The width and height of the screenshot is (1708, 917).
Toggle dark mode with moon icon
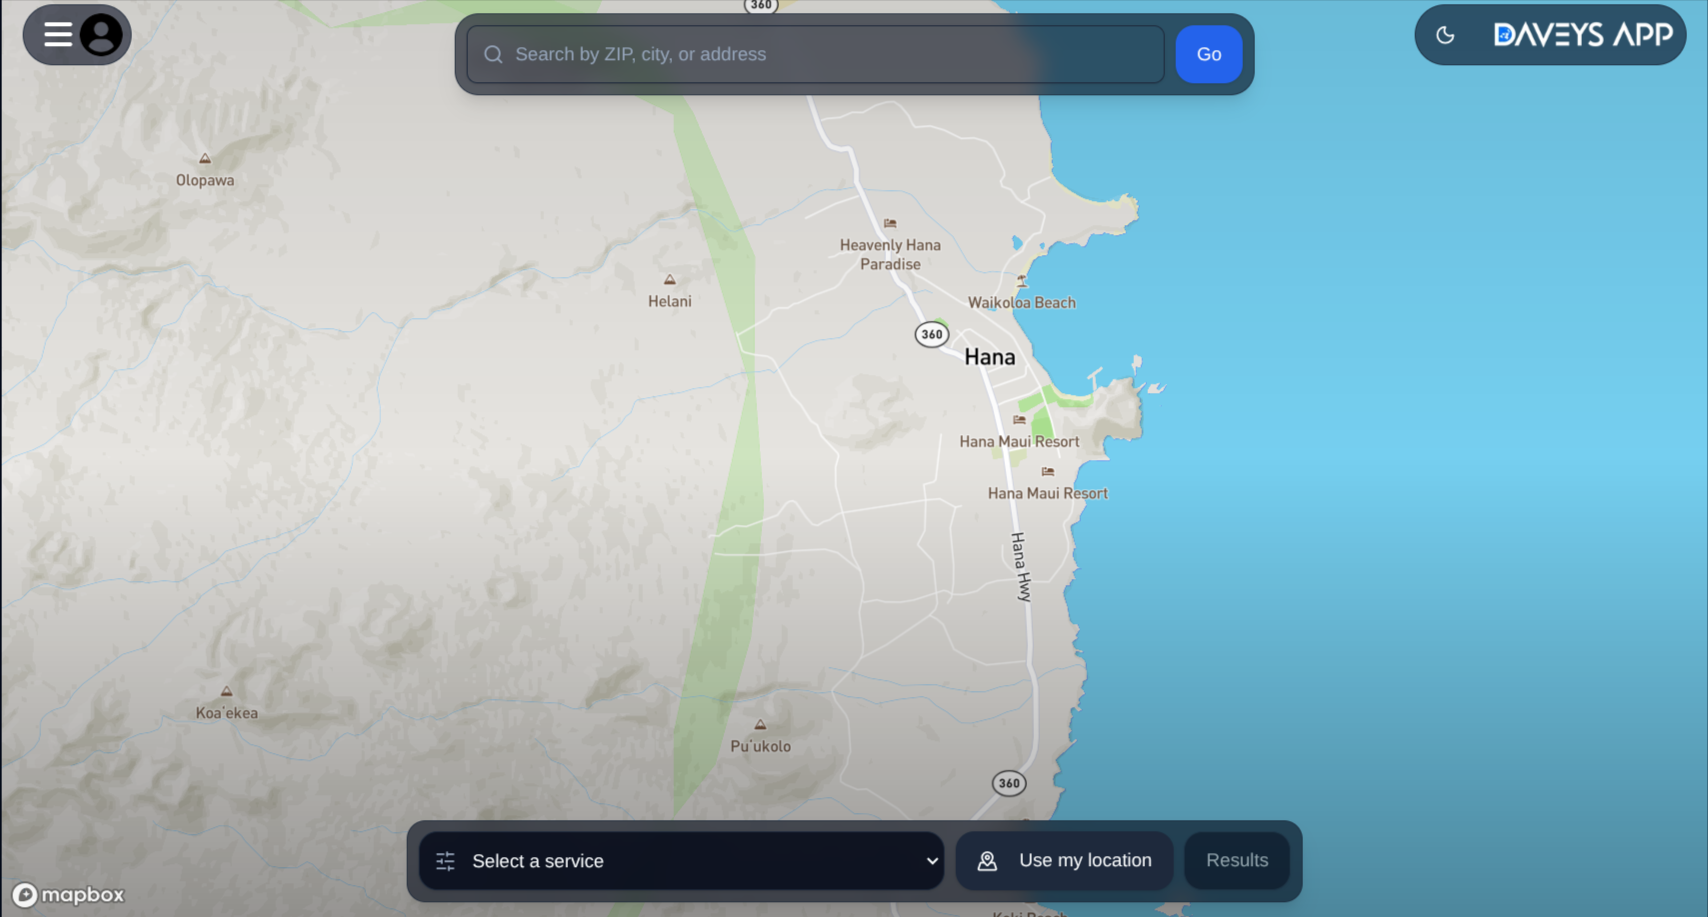[x=1445, y=35]
